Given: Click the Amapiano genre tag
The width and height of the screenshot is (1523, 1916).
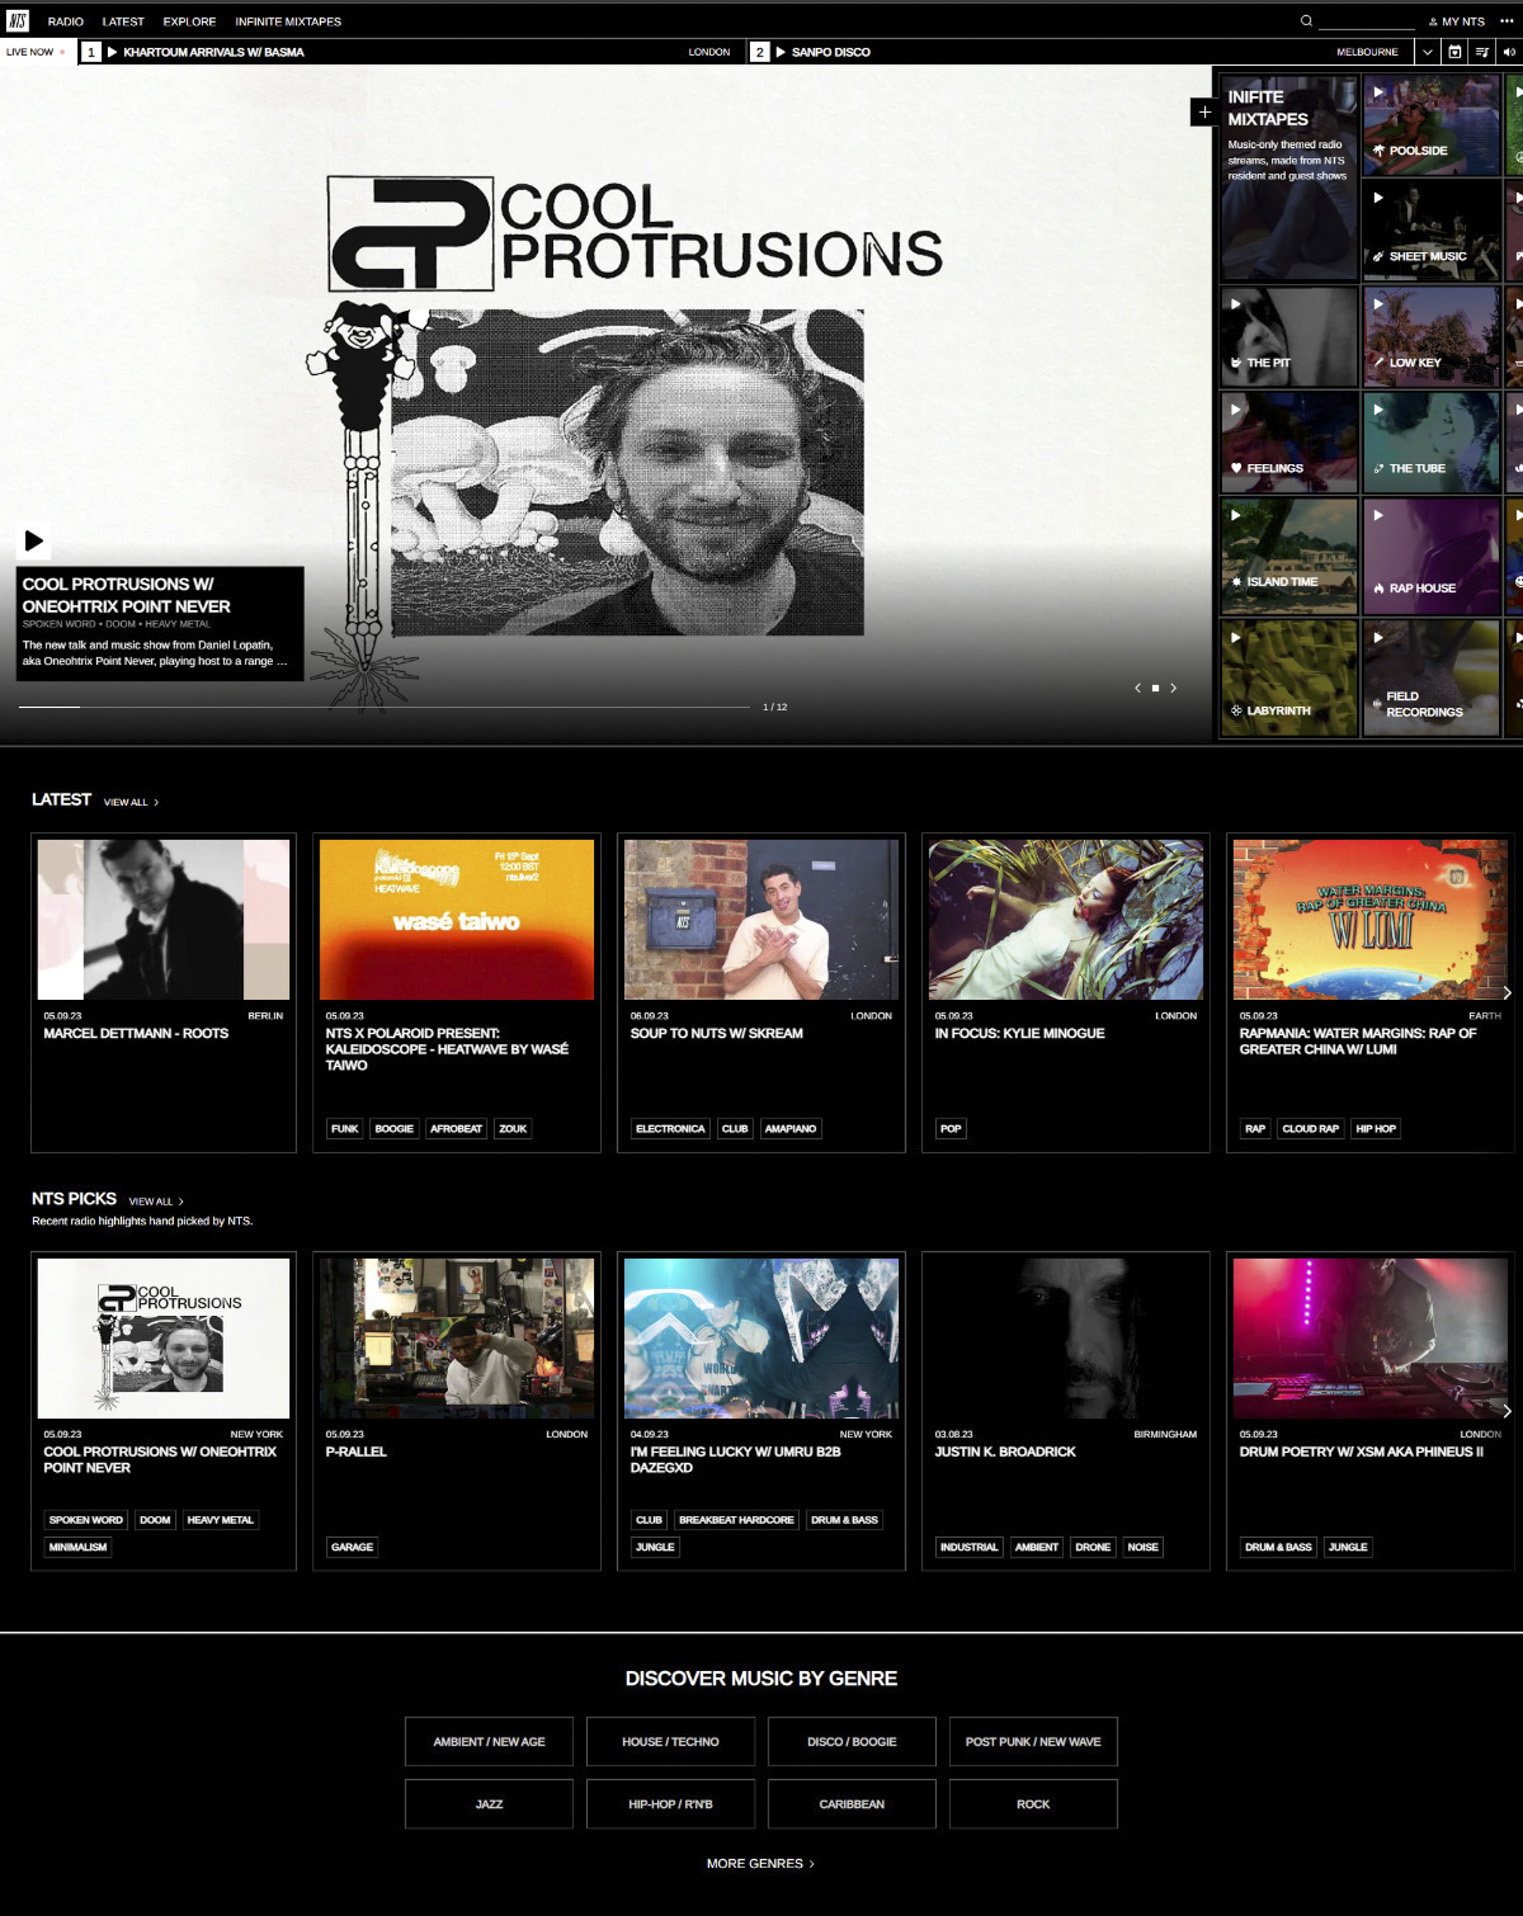Looking at the screenshot, I should 790,1128.
